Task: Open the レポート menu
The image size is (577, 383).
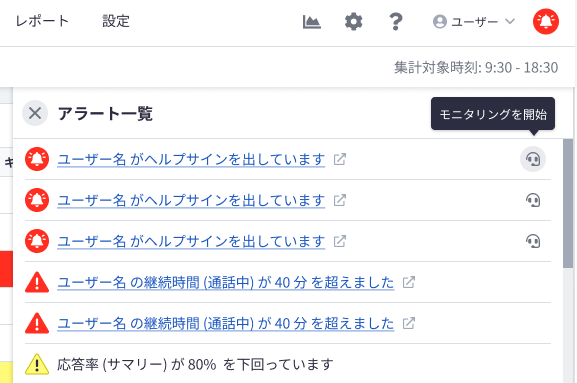Action: pos(42,21)
